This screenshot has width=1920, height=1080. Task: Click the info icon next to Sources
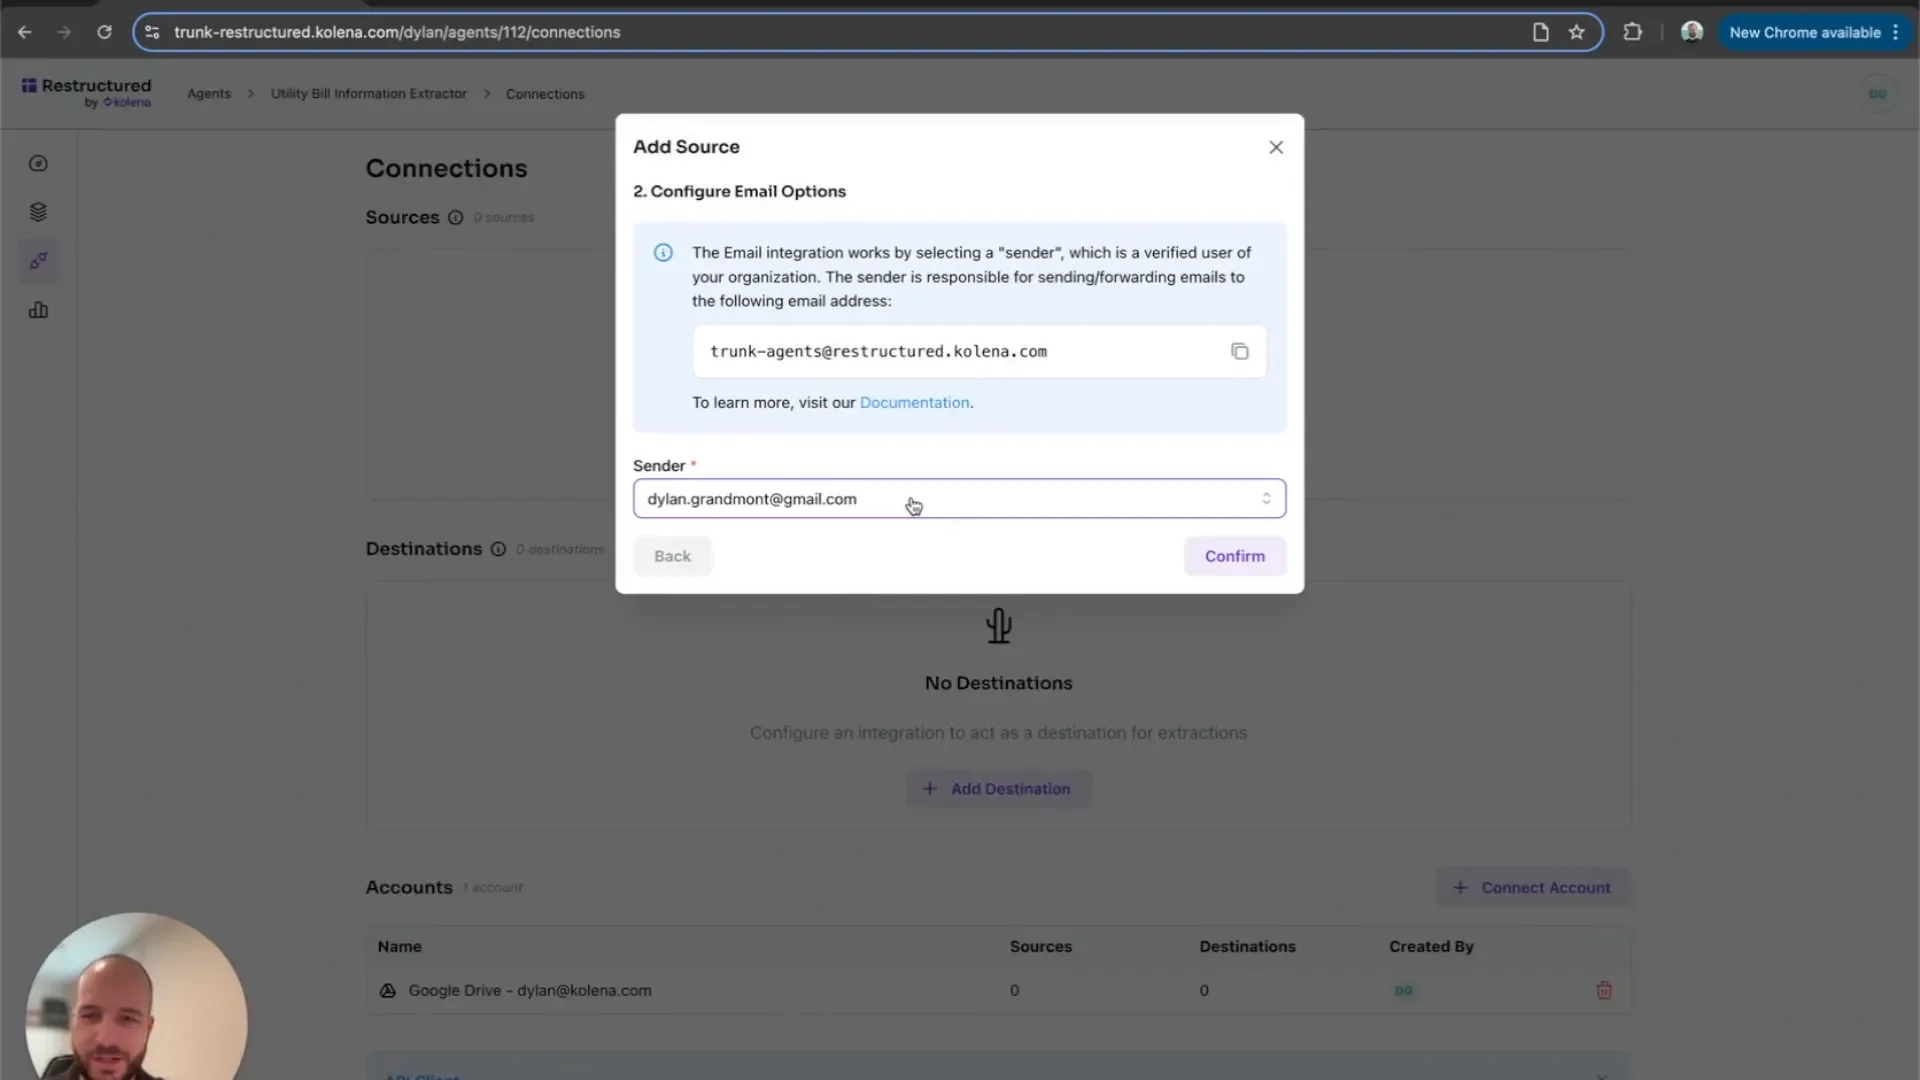(x=456, y=217)
